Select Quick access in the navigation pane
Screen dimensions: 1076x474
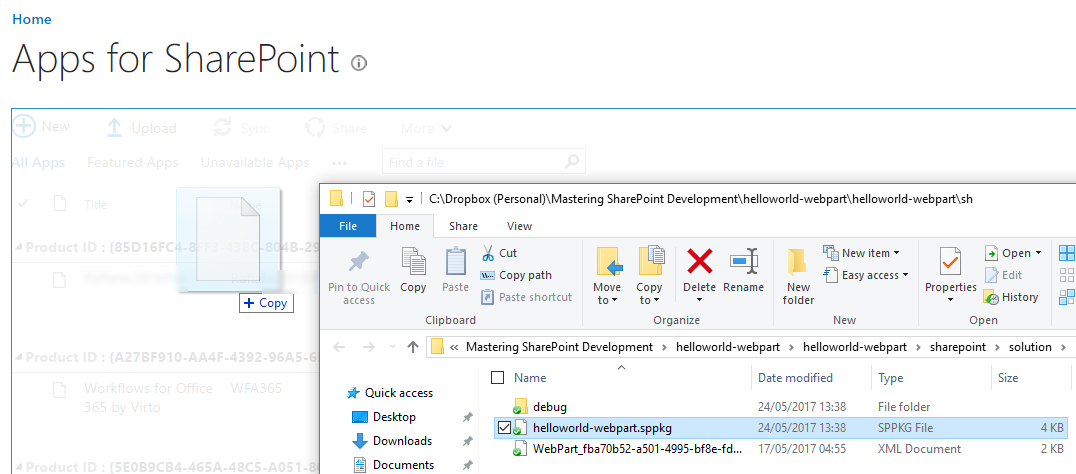coord(399,393)
